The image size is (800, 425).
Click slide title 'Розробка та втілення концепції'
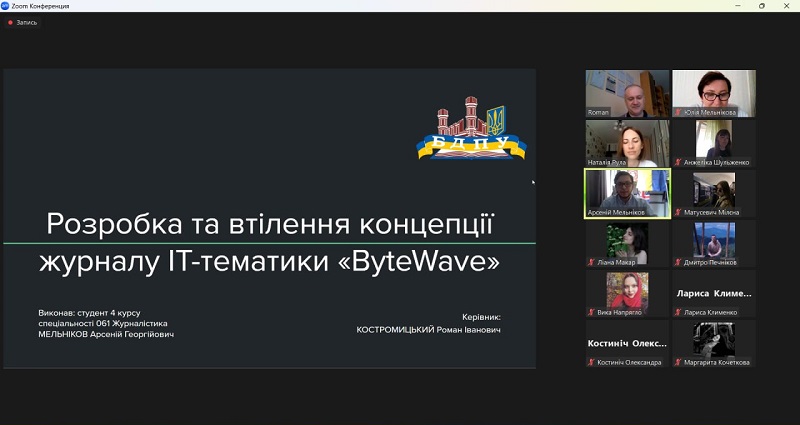pyautogui.click(x=270, y=224)
